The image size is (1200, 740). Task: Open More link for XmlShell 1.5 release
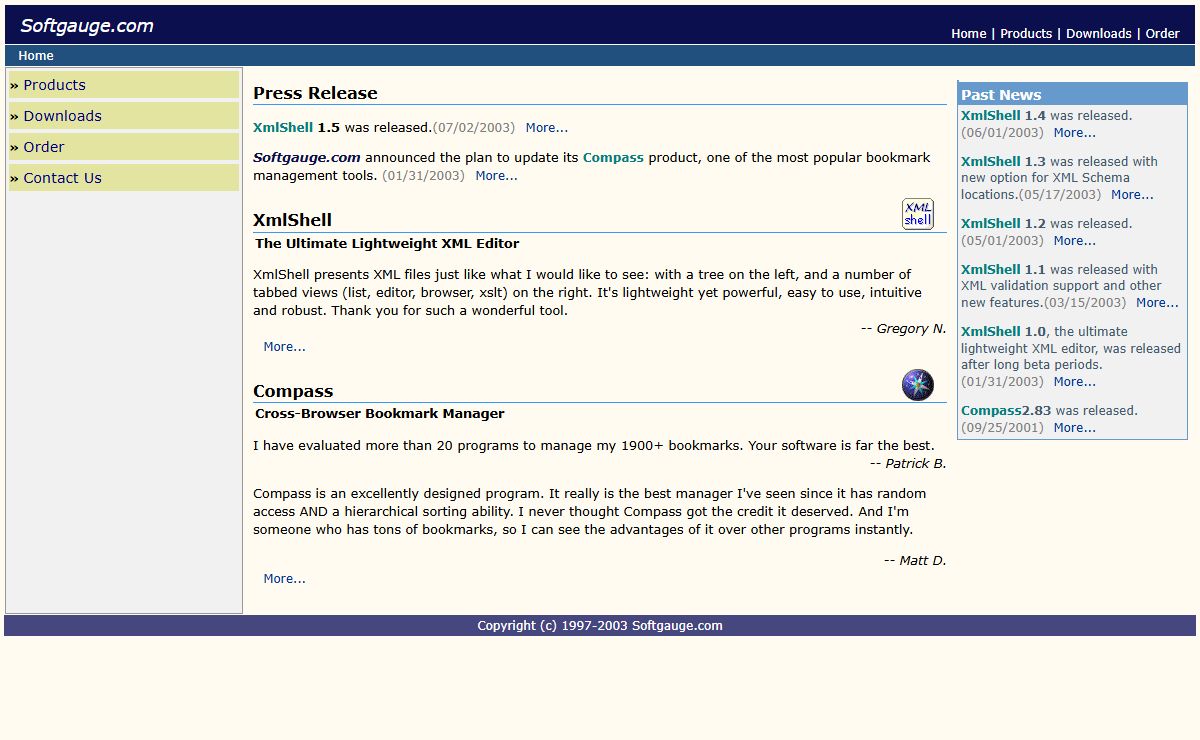tap(546, 128)
